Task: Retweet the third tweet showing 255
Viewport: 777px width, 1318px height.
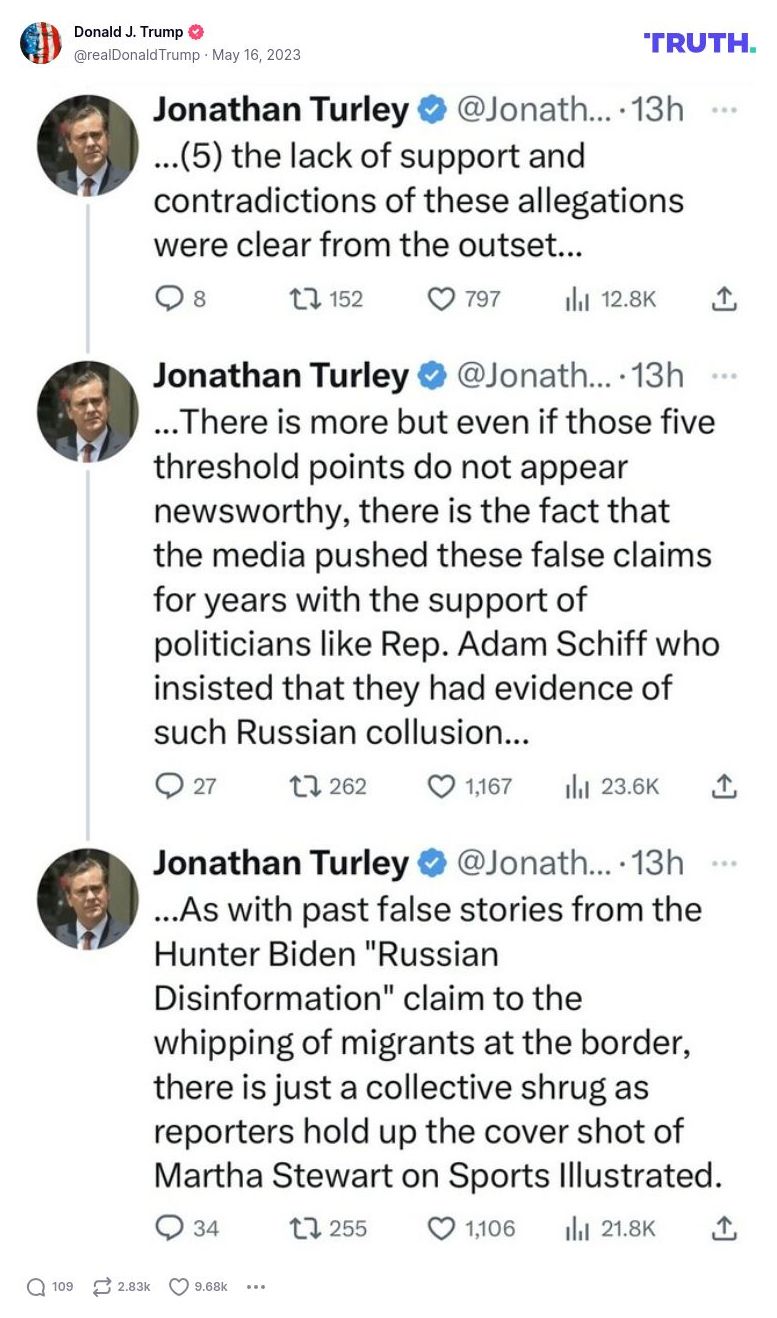Action: tap(301, 1228)
